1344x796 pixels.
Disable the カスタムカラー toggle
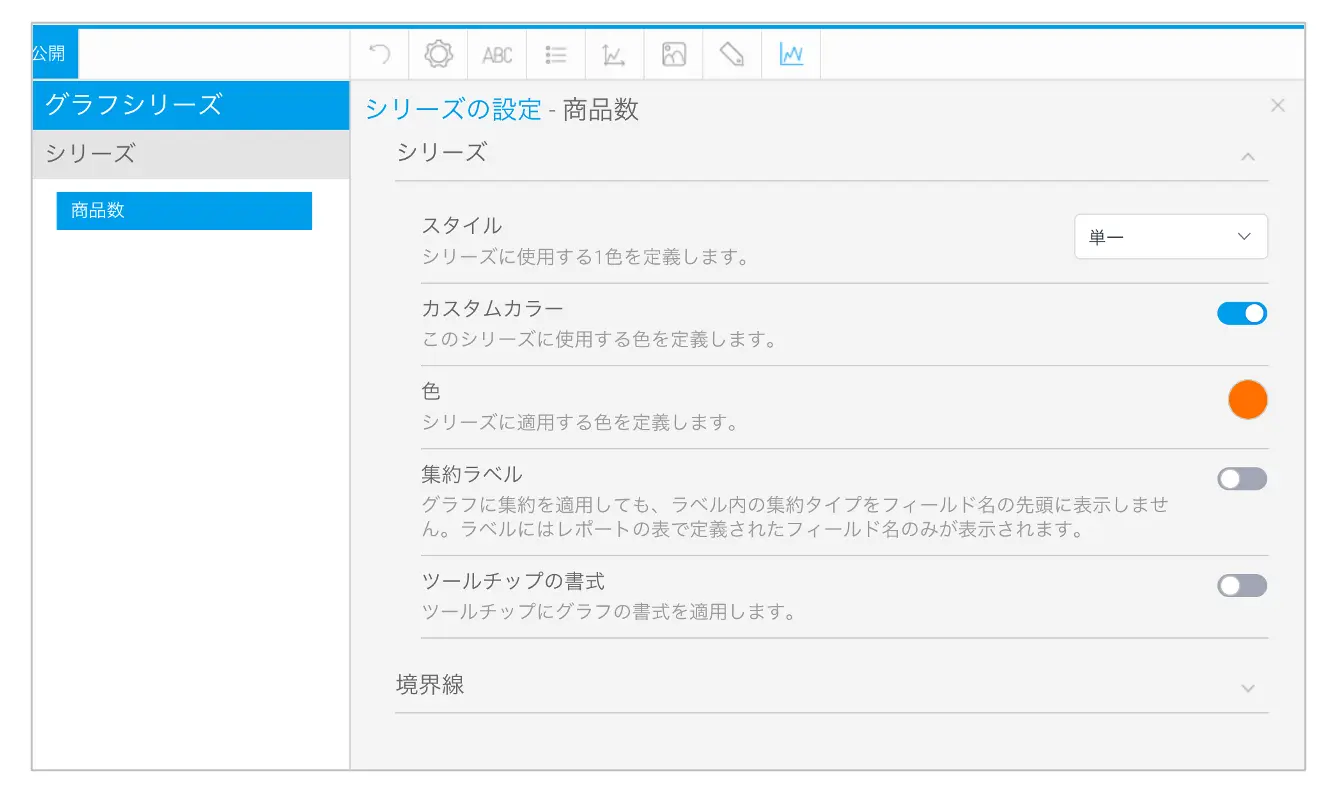(x=1241, y=314)
